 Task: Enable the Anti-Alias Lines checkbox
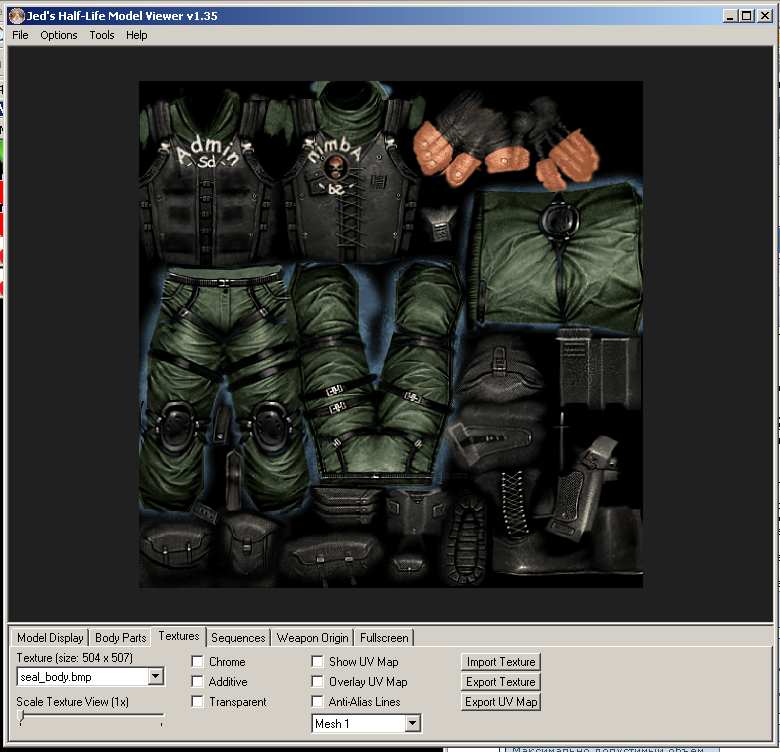[317, 701]
